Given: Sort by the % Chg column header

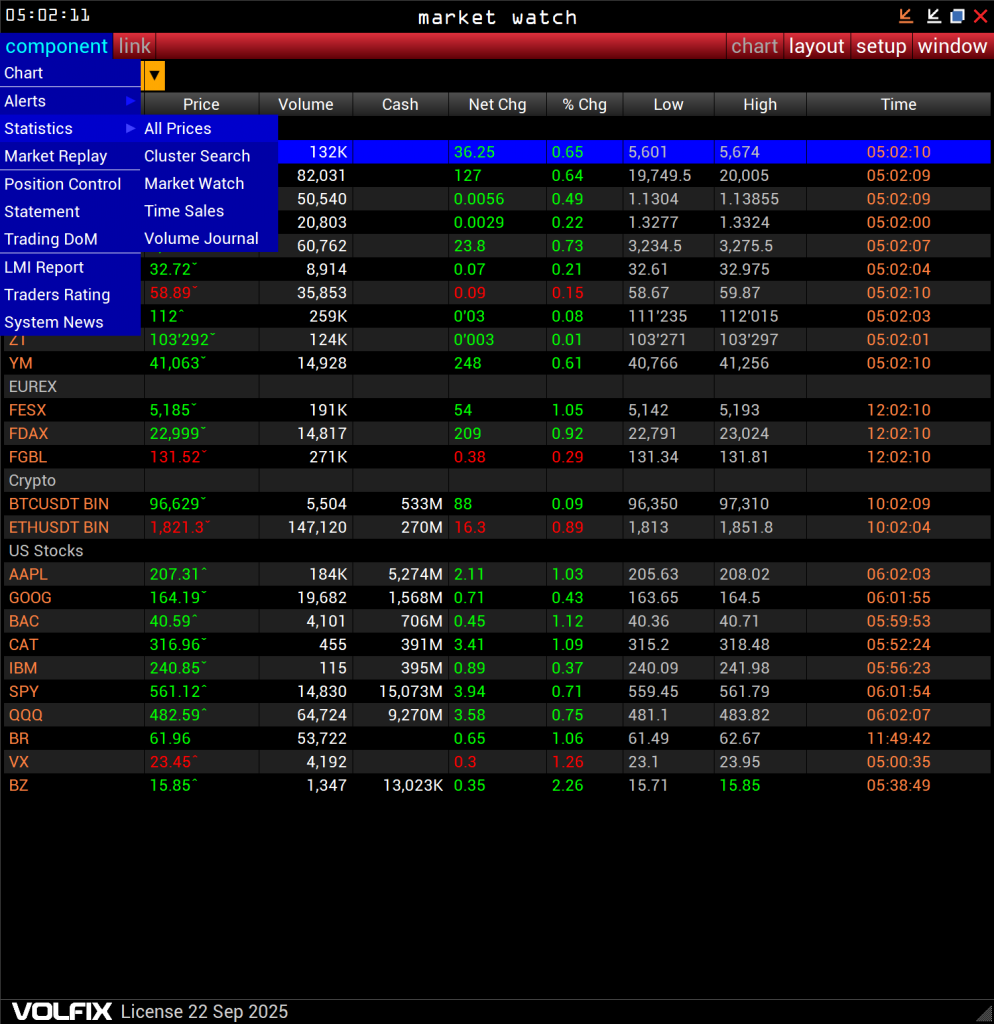Looking at the screenshot, I should 585,104.
